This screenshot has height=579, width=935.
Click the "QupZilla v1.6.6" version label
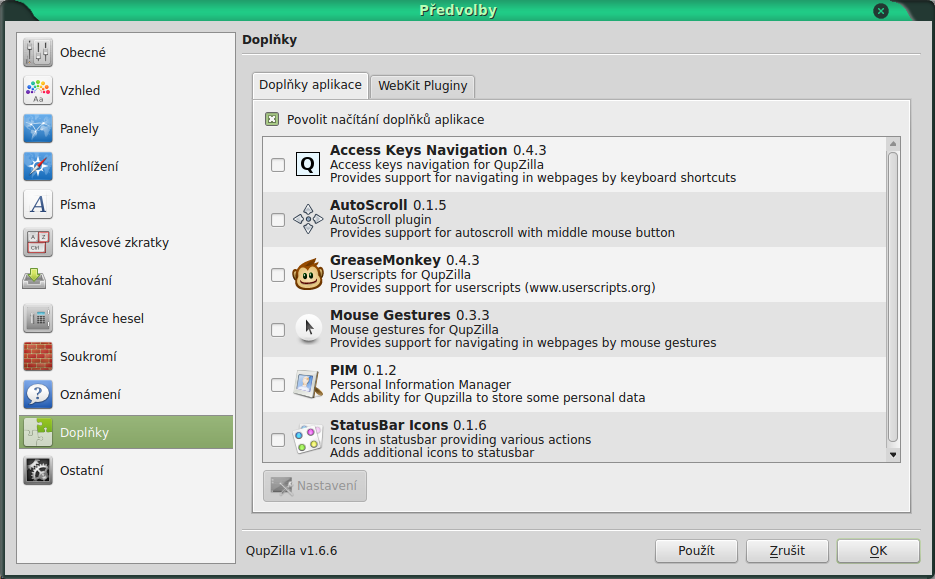[292, 551]
